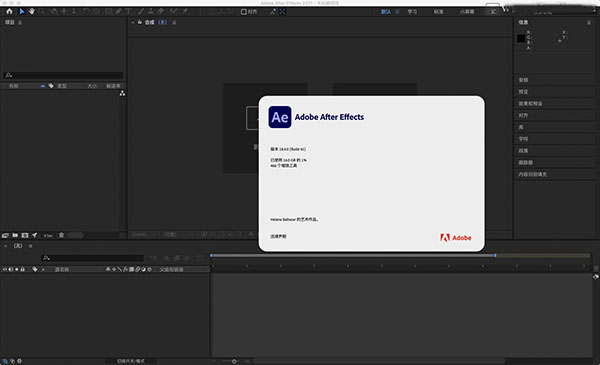The image size is (600, 365).
Task: Click the Ae logo in the about dialog
Action: pyautogui.click(x=280, y=117)
